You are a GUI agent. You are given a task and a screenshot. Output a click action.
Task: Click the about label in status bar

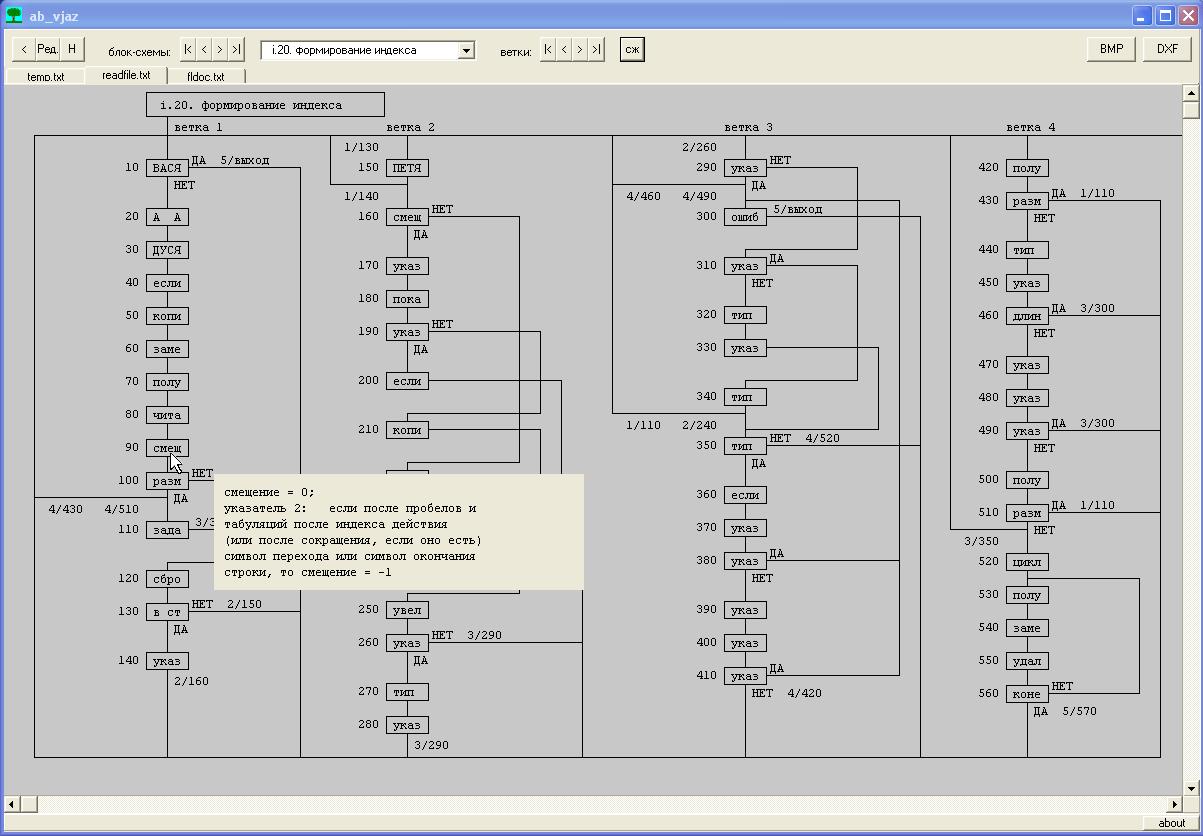click(x=1171, y=823)
